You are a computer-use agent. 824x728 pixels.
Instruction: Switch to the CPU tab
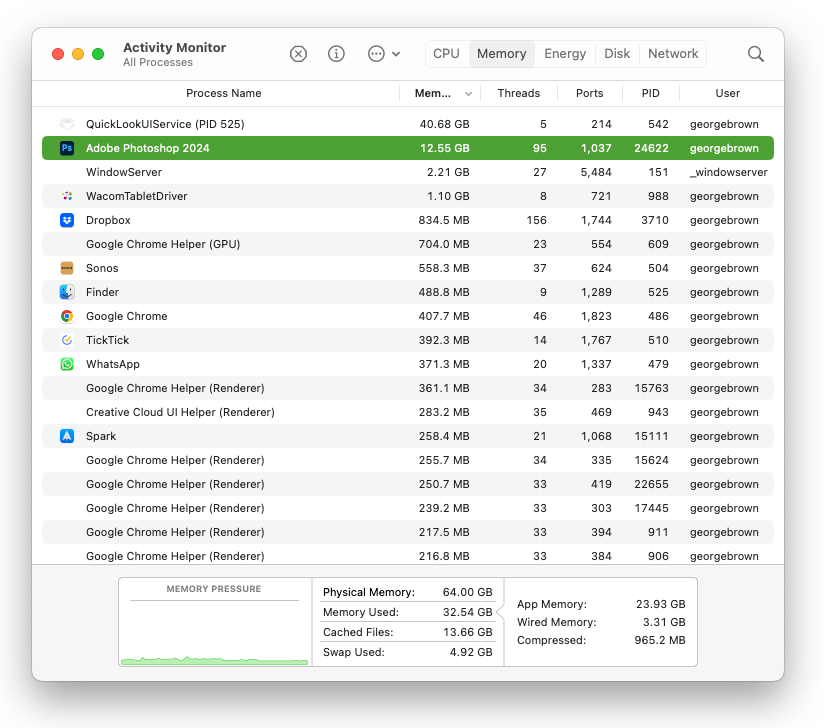(x=446, y=54)
